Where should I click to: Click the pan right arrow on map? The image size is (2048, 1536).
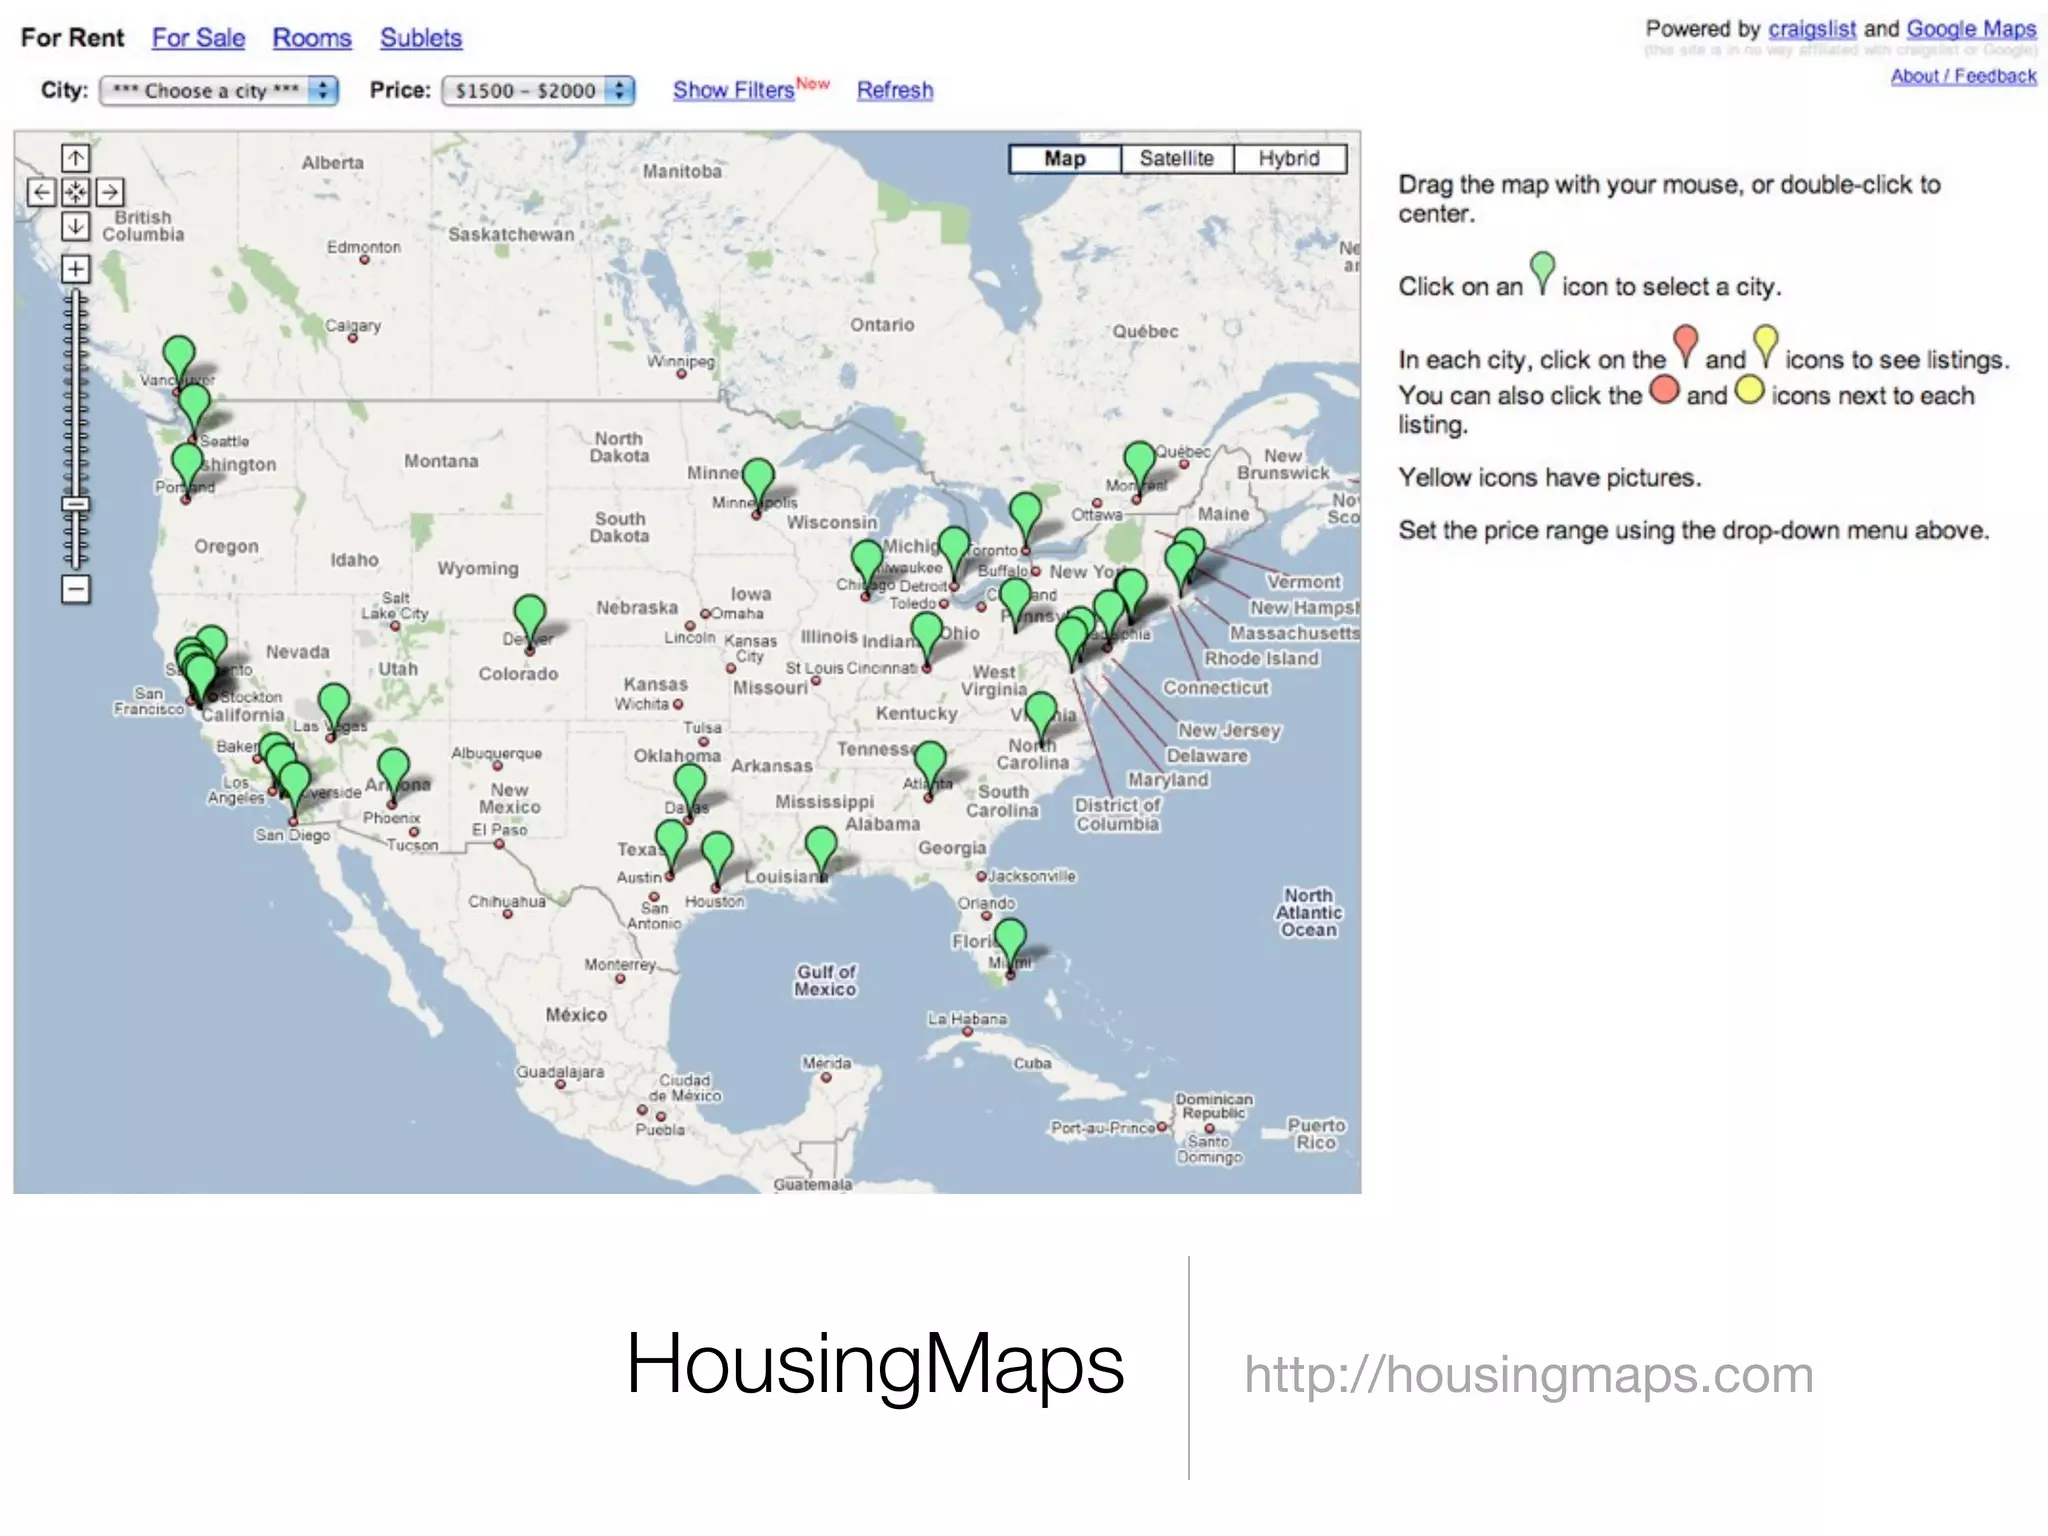tap(110, 192)
